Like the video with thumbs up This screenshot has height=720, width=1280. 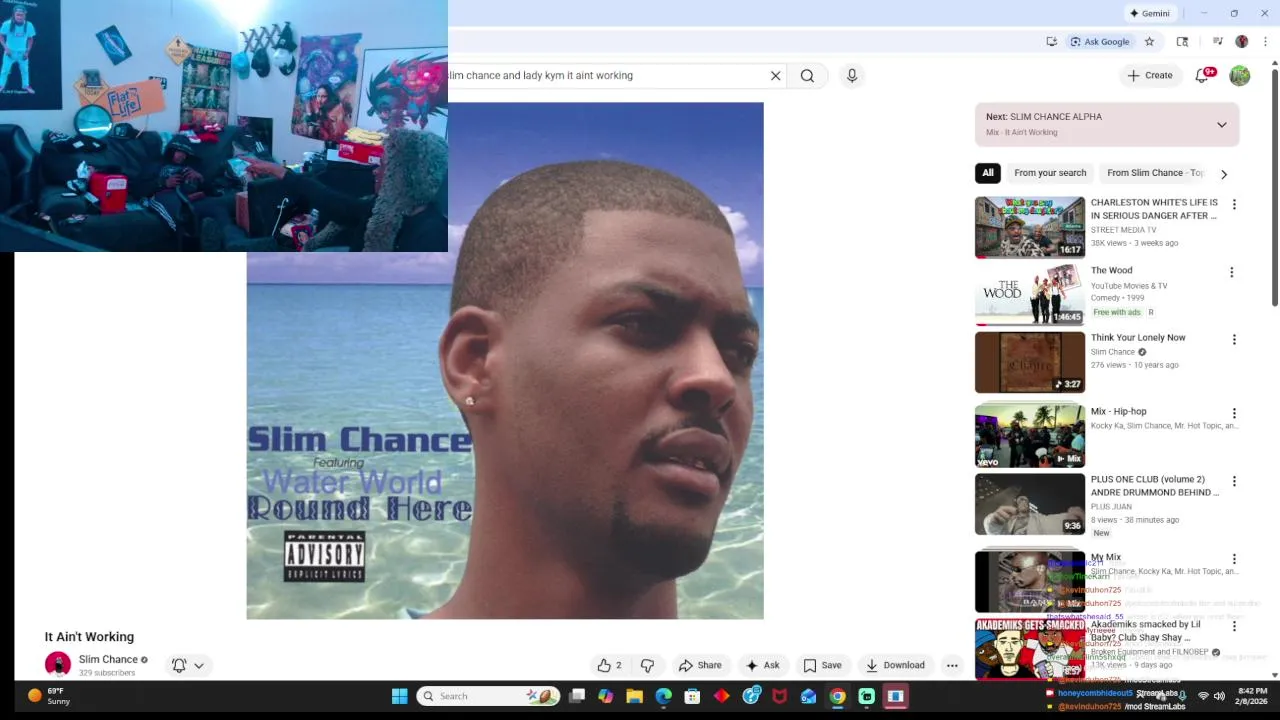609,665
